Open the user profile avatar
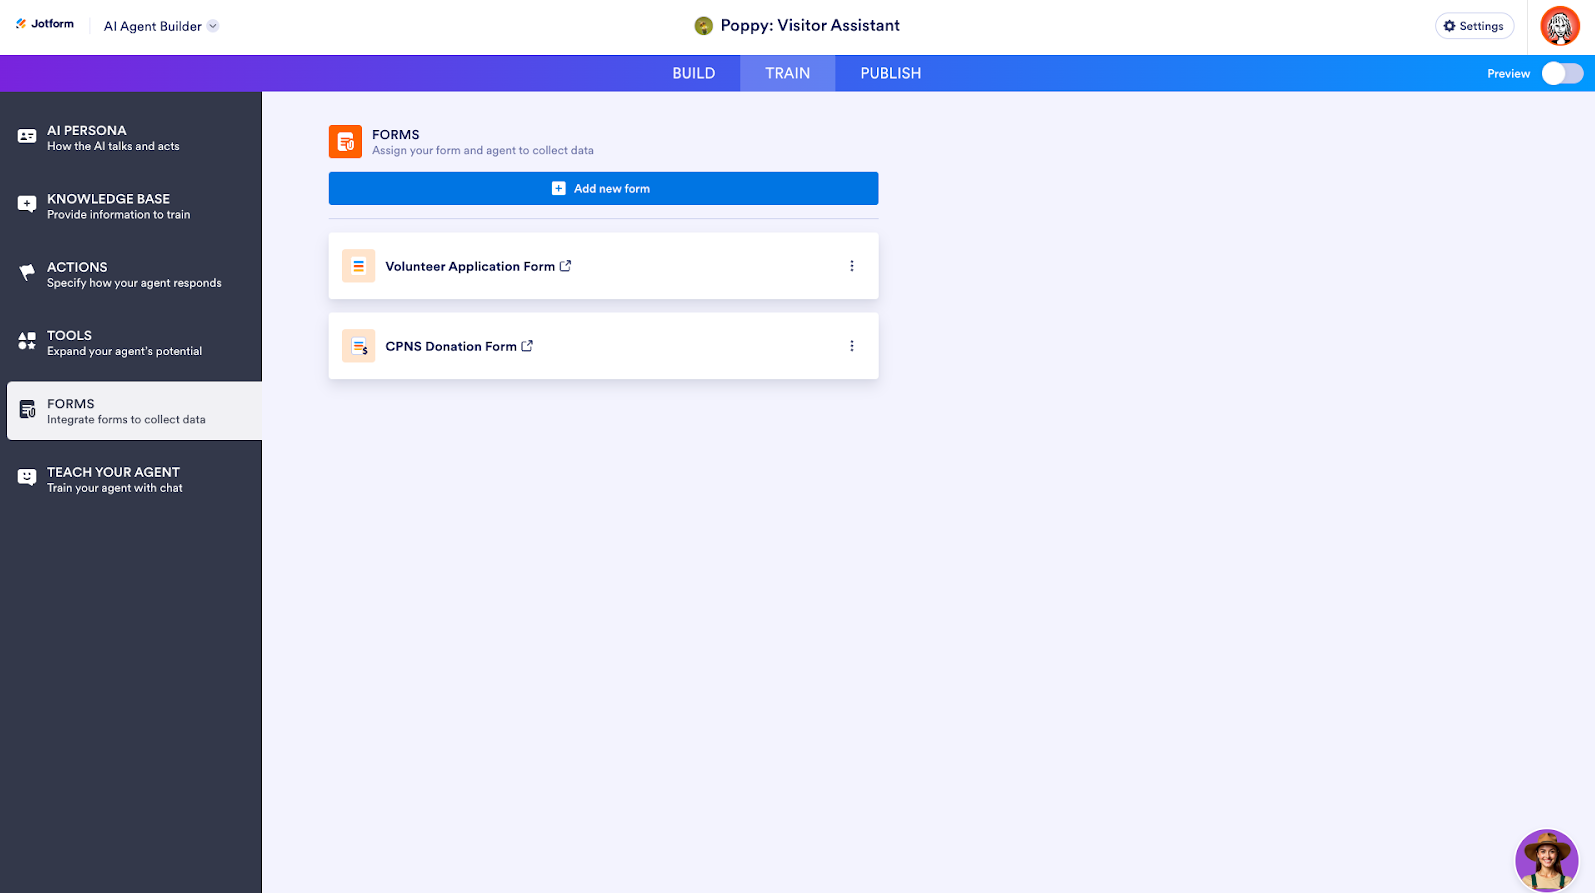The width and height of the screenshot is (1595, 893). pyautogui.click(x=1560, y=26)
